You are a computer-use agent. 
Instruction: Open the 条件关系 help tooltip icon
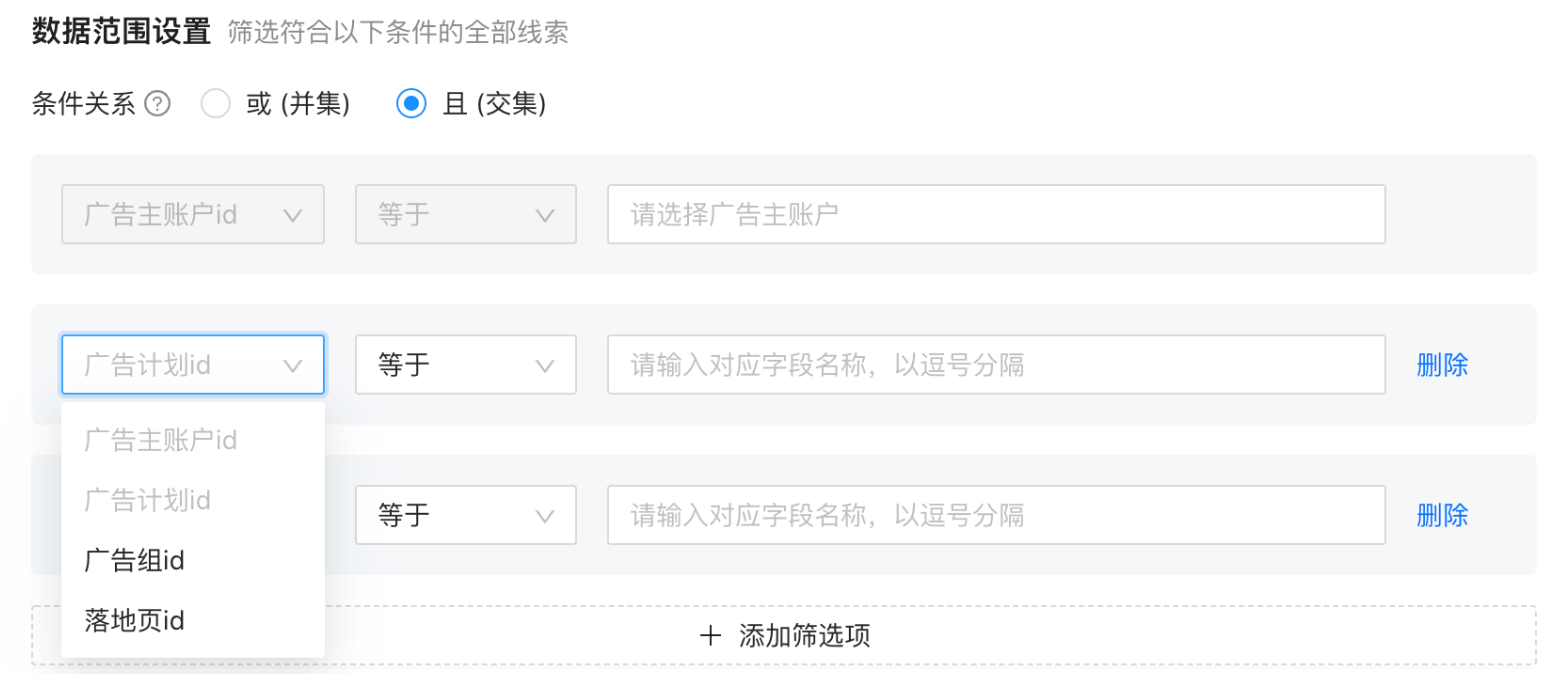(158, 103)
